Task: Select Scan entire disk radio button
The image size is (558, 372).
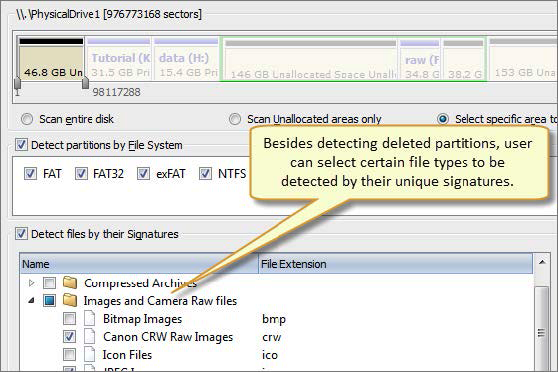Action: (27, 119)
